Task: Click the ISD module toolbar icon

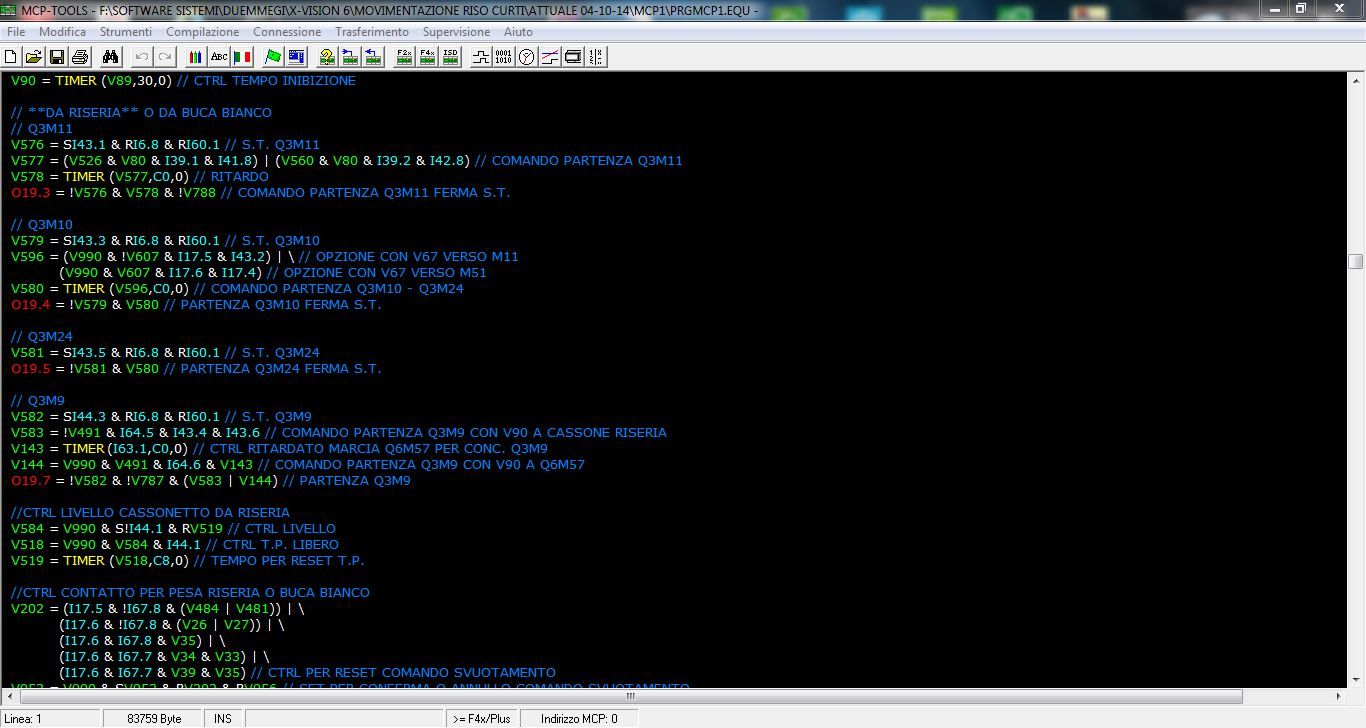Action: (450, 57)
